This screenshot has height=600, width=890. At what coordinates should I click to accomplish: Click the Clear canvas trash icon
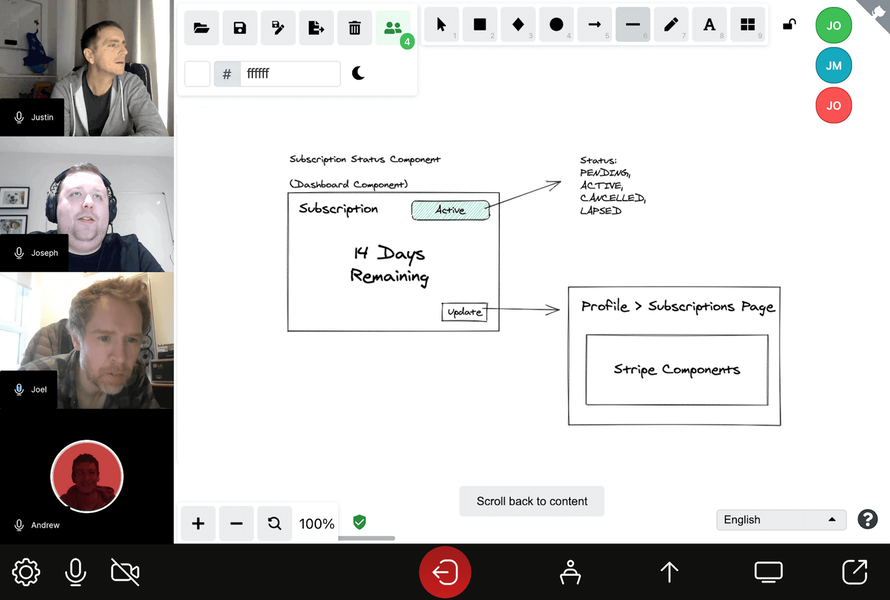pos(355,28)
